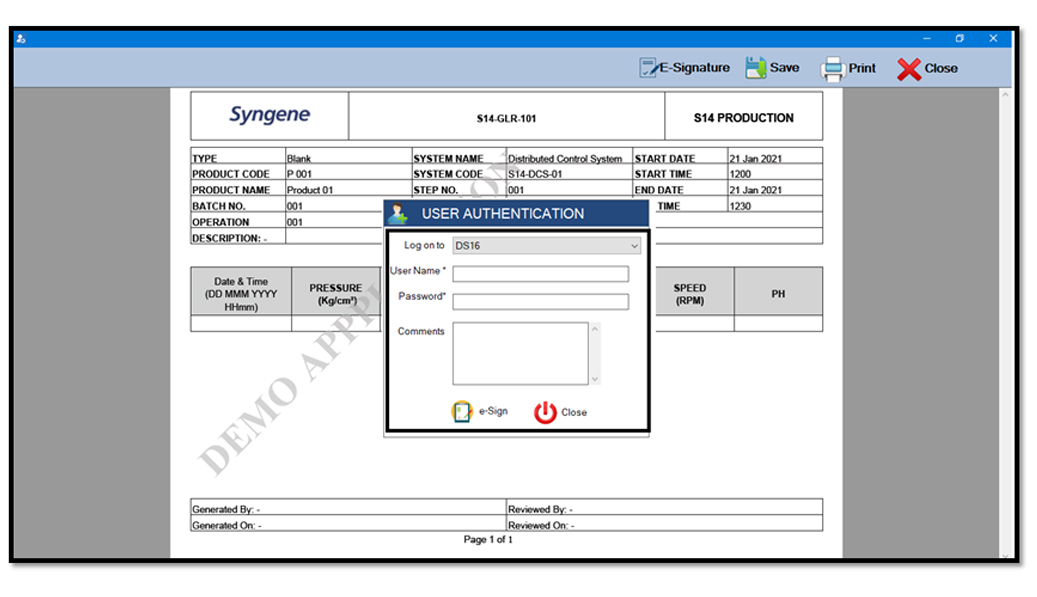Click the Reviewed On field
1037x597 pixels.
point(665,525)
